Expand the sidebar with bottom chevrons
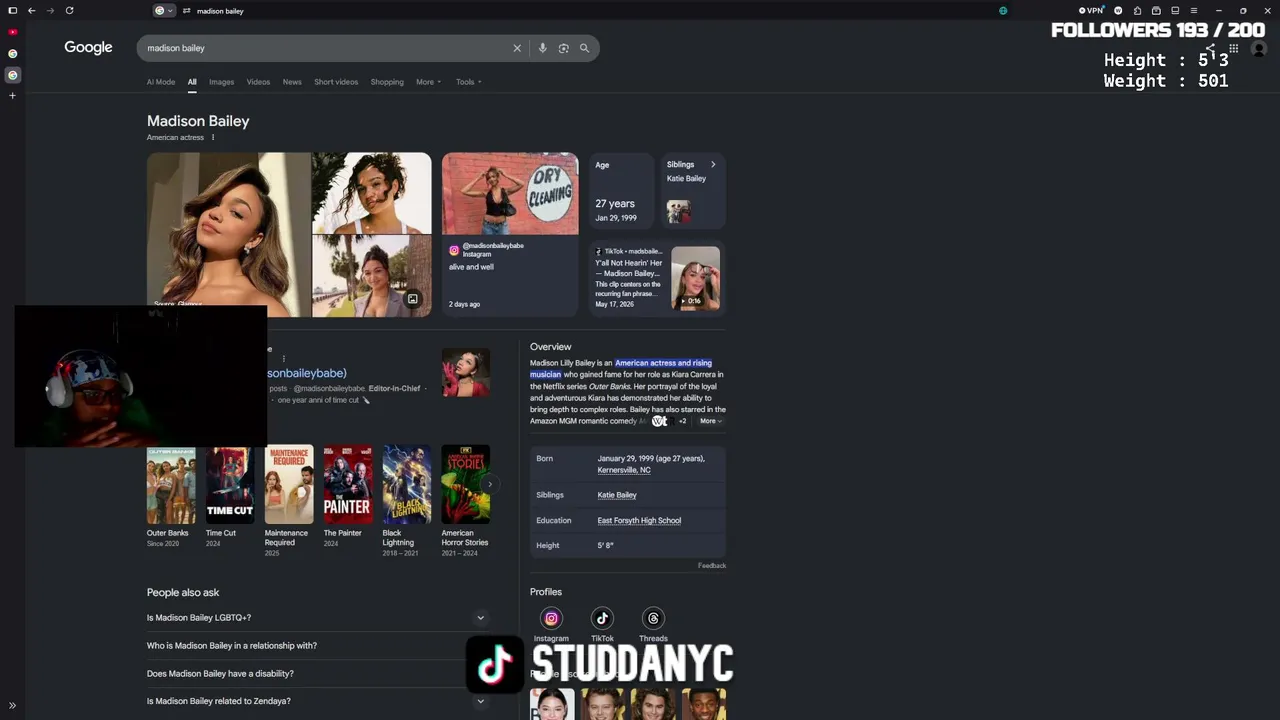This screenshot has height=720, width=1280. (x=12, y=706)
